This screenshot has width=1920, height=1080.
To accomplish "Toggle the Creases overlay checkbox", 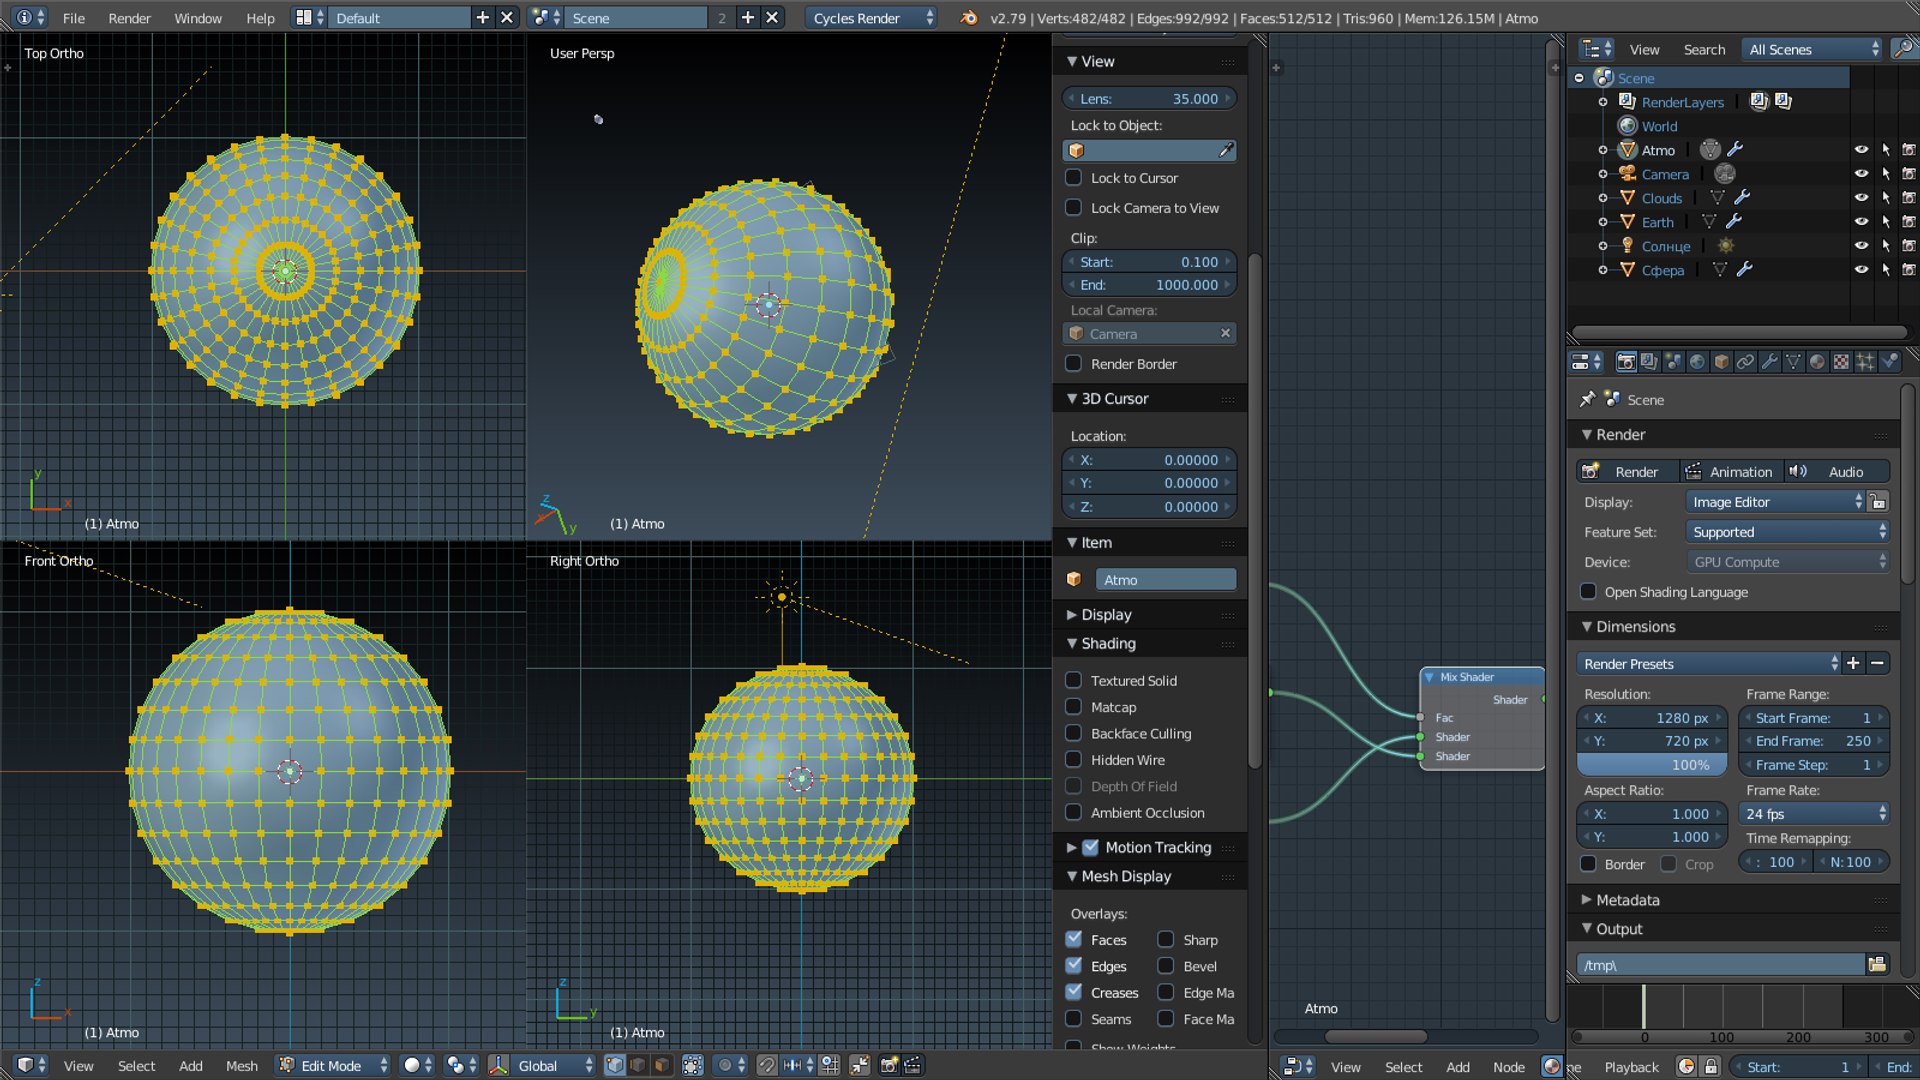I will click(x=1074, y=993).
